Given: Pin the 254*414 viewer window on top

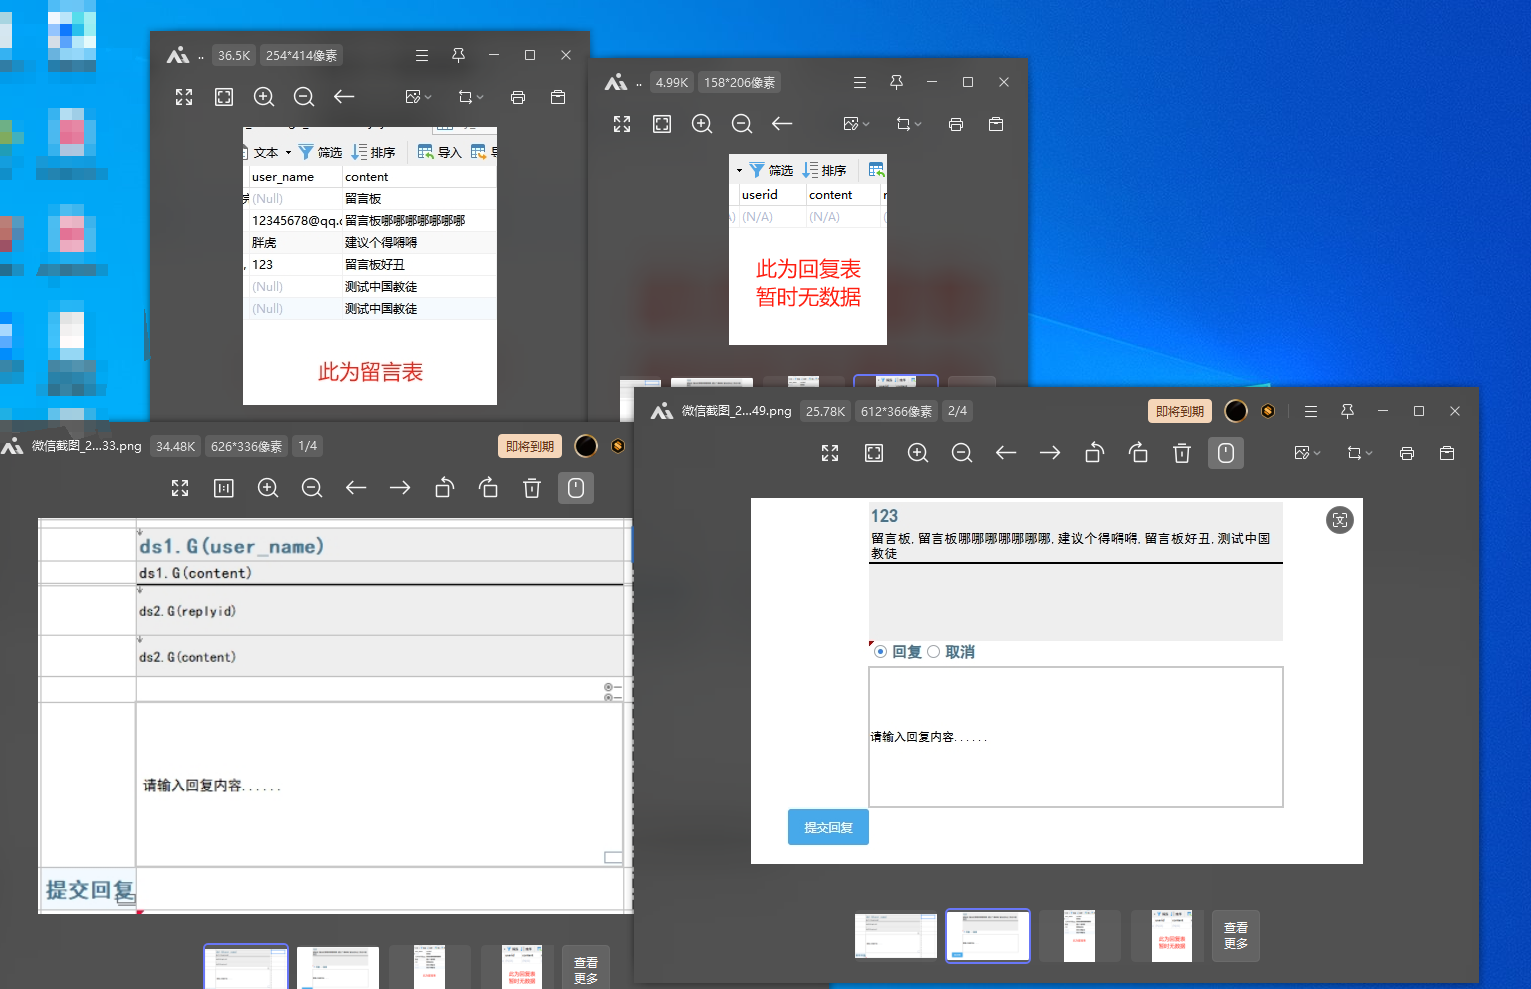Looking at the screenshot, I should [458, 55].
